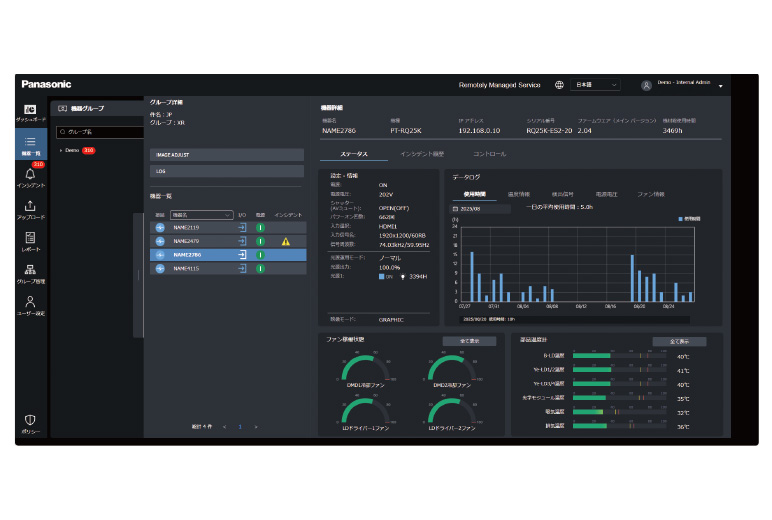The width and height of the screenshot is (772, 520).
Task: Click the yellow warning icon for NAME2479
Action: click(x=285, y=241)
